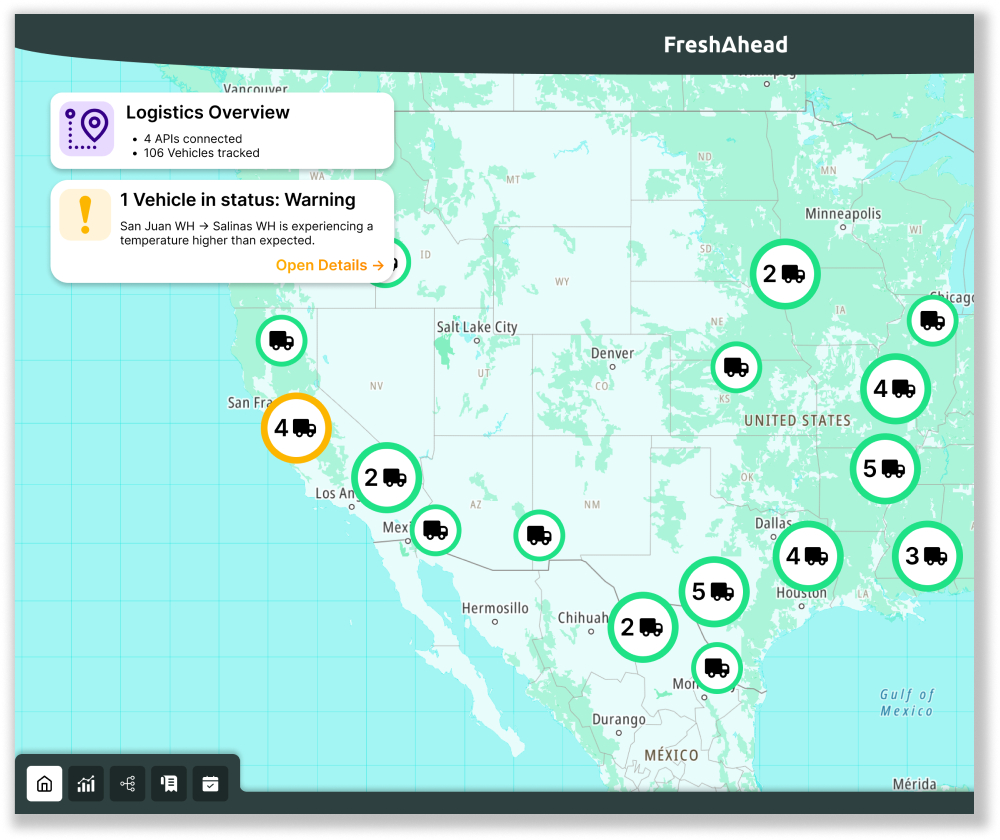Click the Logistics Overview card title

pyautogui.click(x=208, y=113)
